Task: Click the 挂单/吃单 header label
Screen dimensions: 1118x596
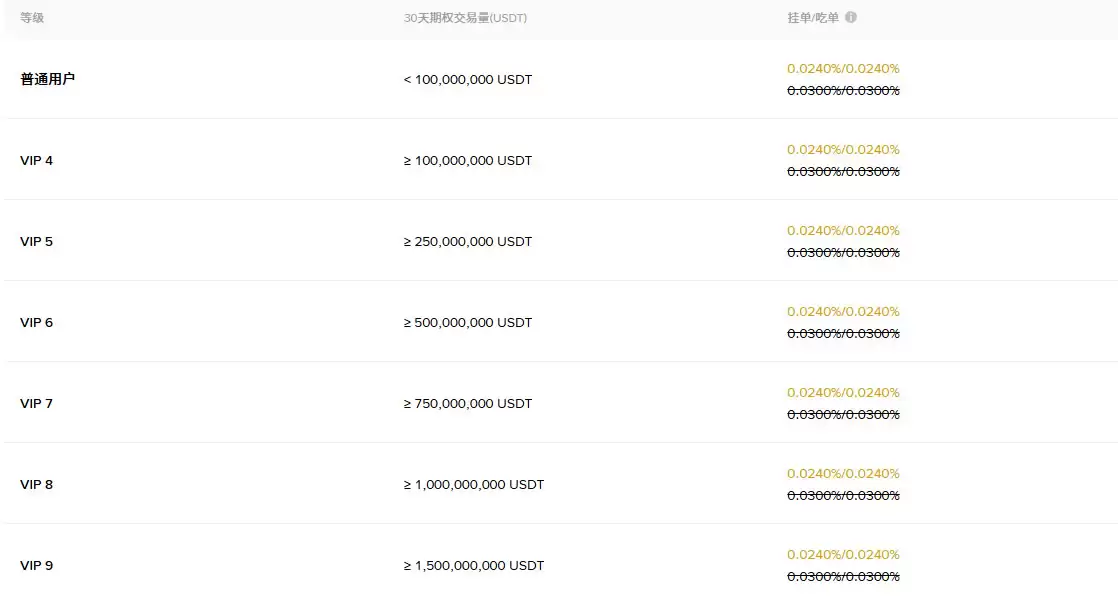Action: (x=813, y=18)
